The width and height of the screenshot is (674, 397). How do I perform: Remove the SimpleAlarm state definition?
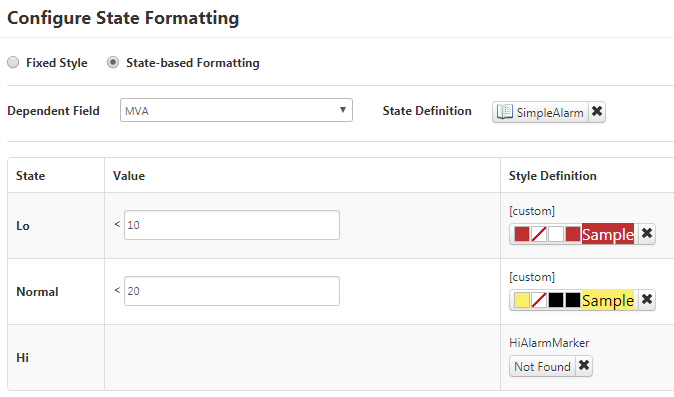click(597, 112)
